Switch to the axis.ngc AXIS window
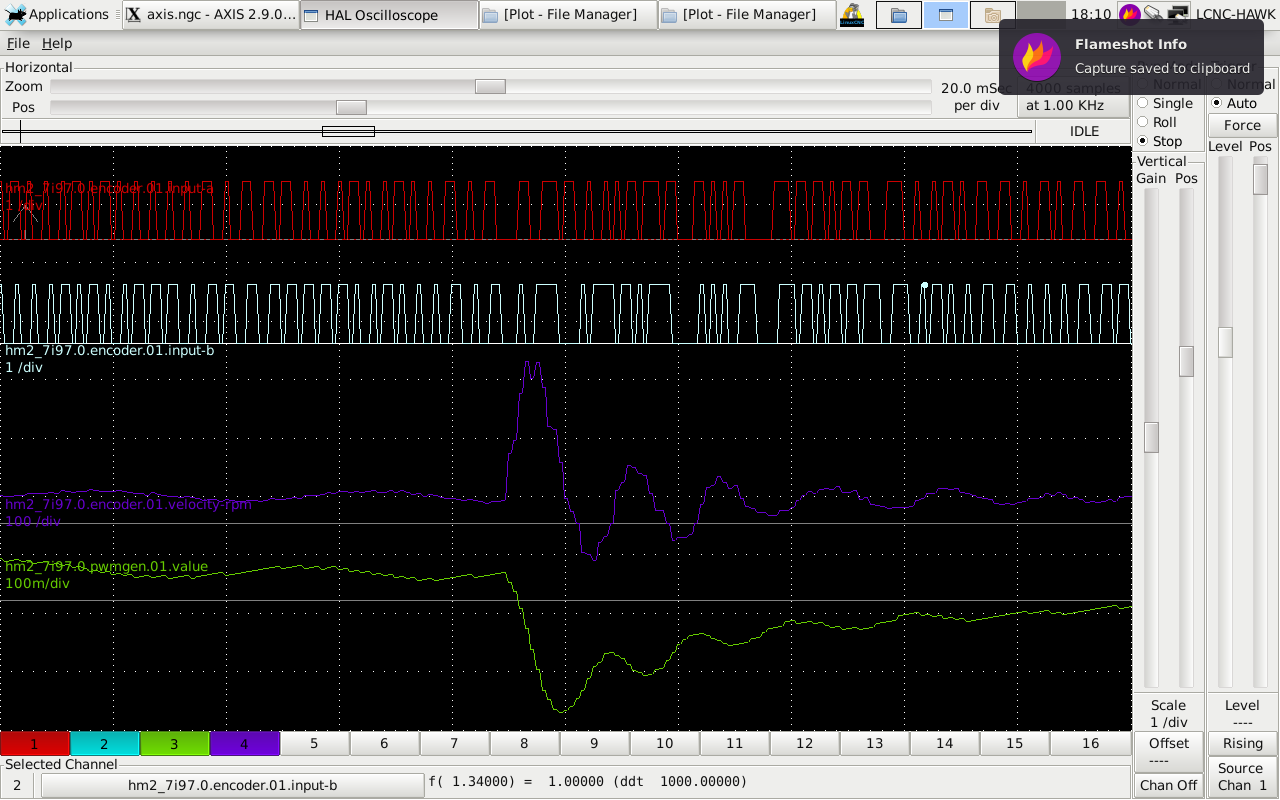The height and width of the screenshot is (800, 1280). click(212, 15)
